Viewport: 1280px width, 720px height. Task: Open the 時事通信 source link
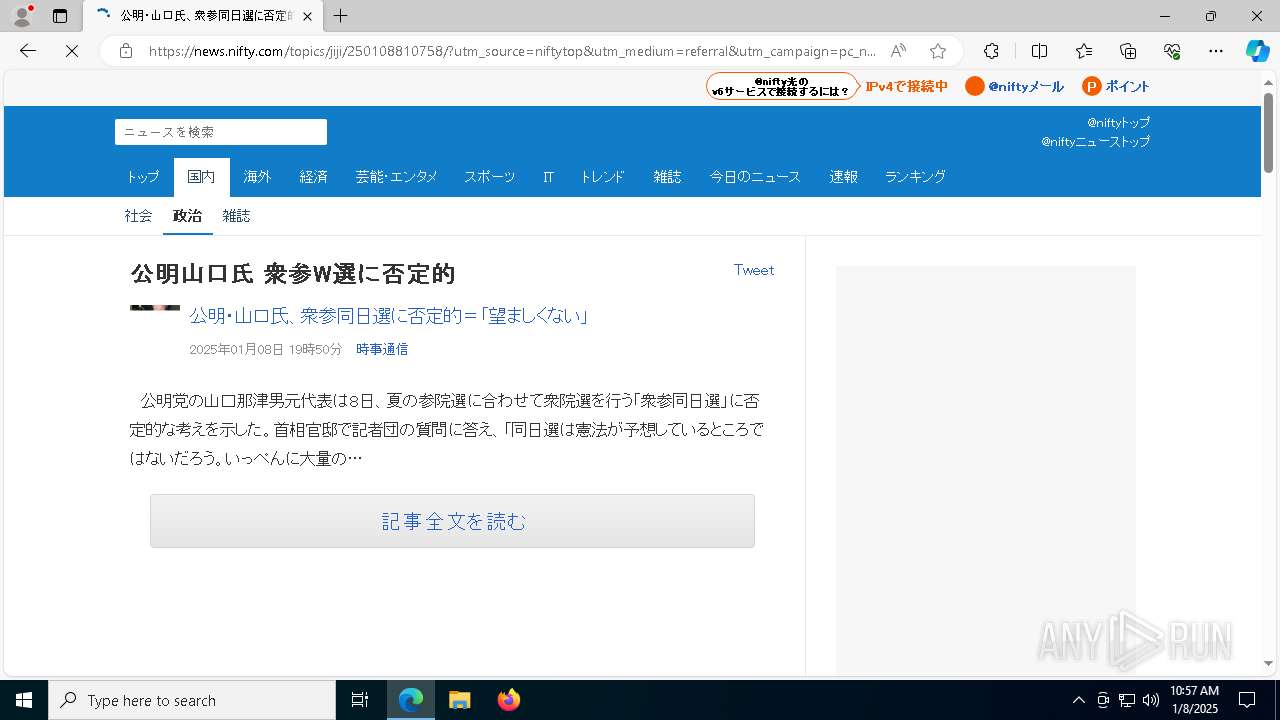[x=382, y=349]
